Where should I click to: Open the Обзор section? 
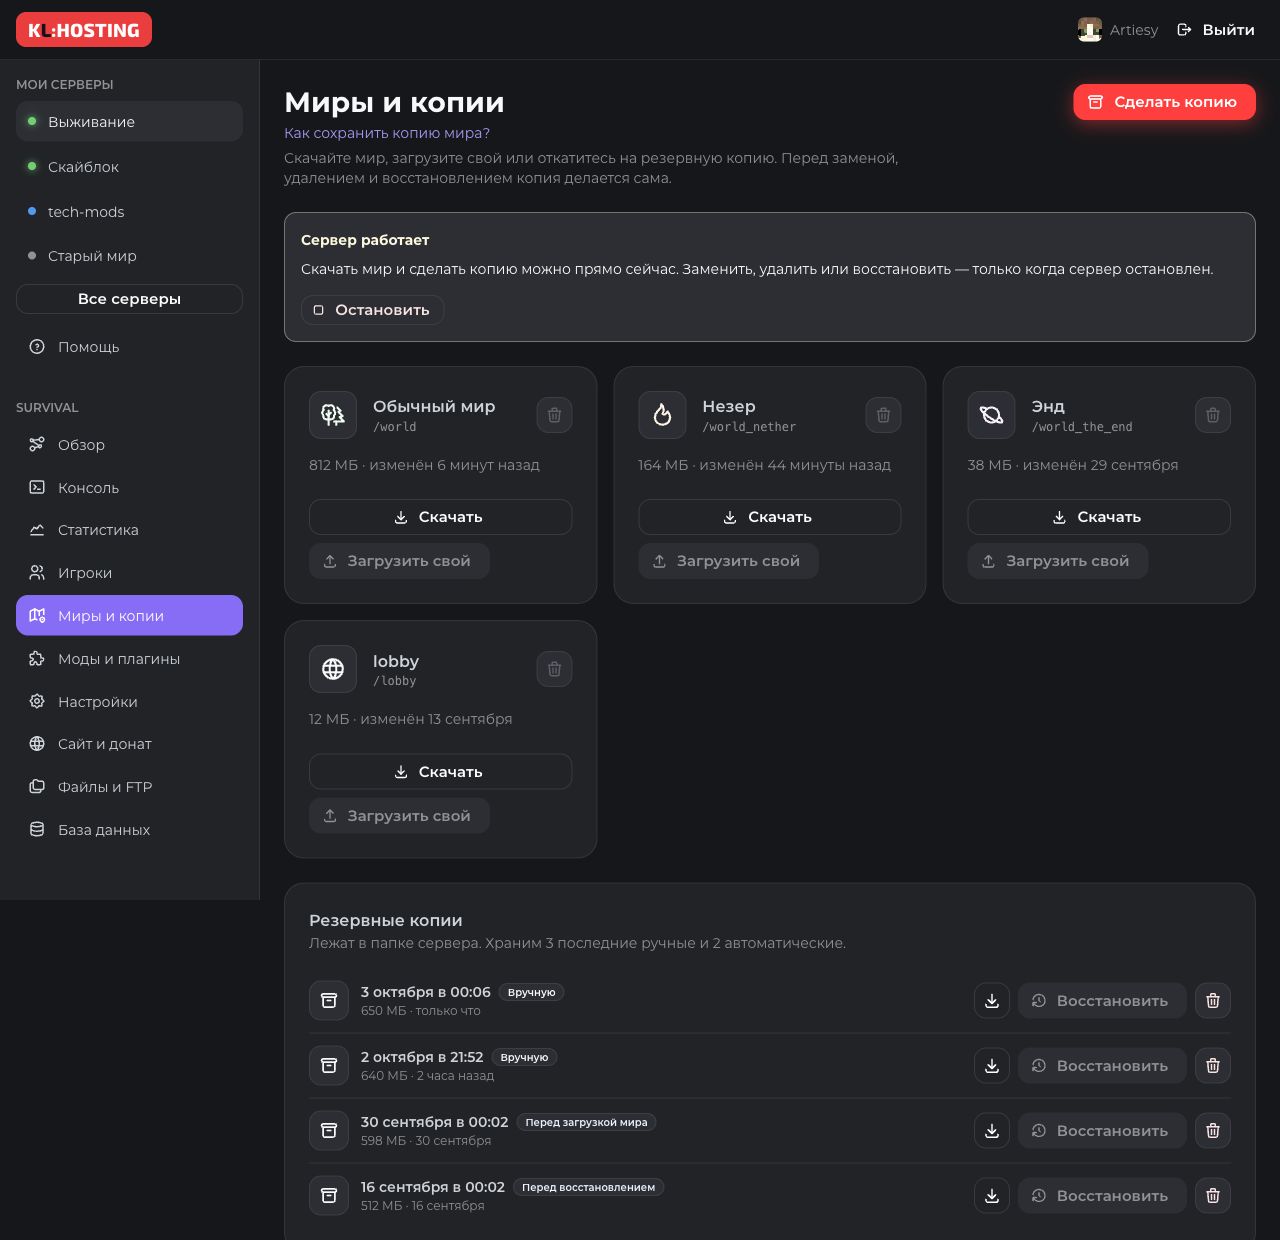[129, 445]
